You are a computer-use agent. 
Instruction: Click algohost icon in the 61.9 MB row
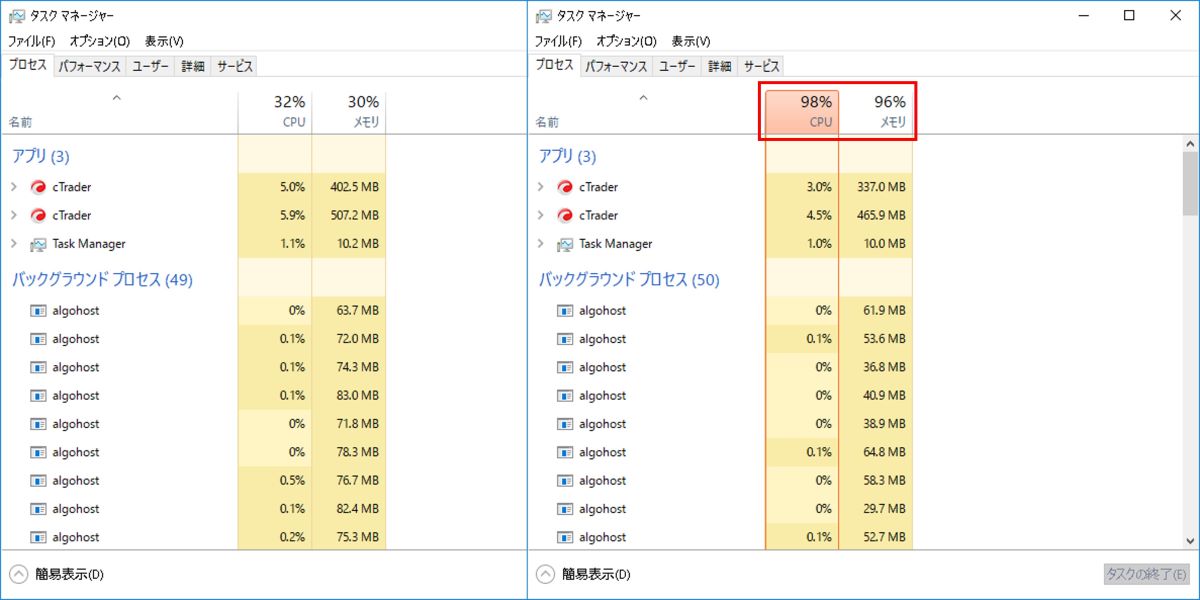pyautogui.click(x=565, y=311)
